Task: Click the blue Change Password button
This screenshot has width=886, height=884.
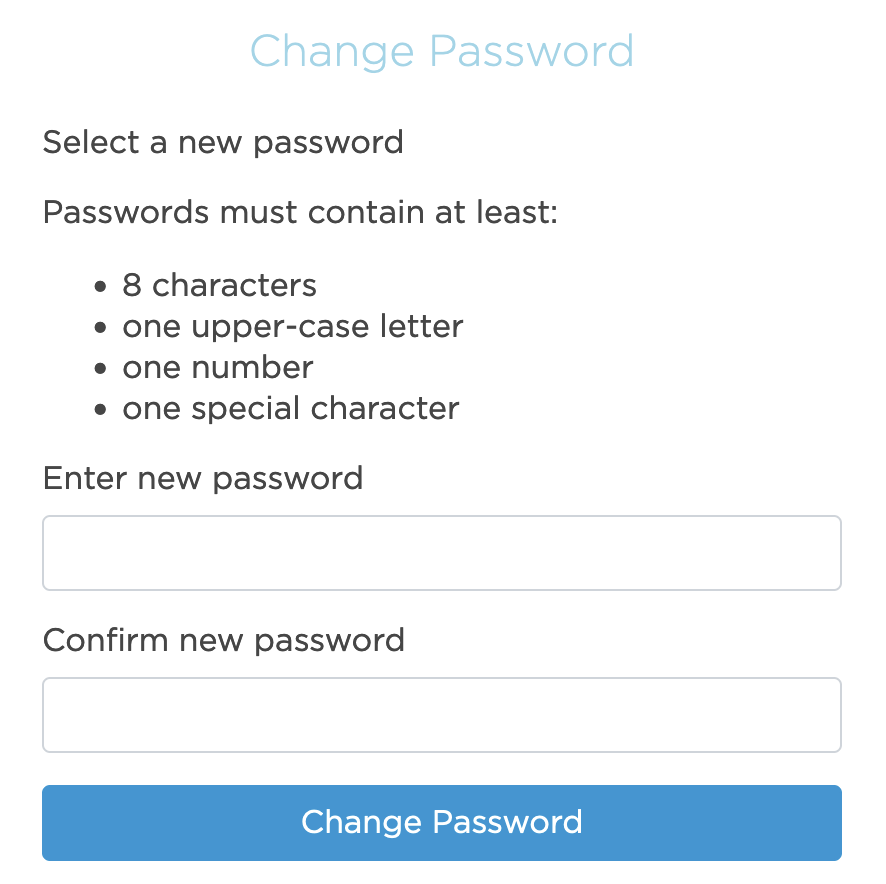Action: [442, 822]
